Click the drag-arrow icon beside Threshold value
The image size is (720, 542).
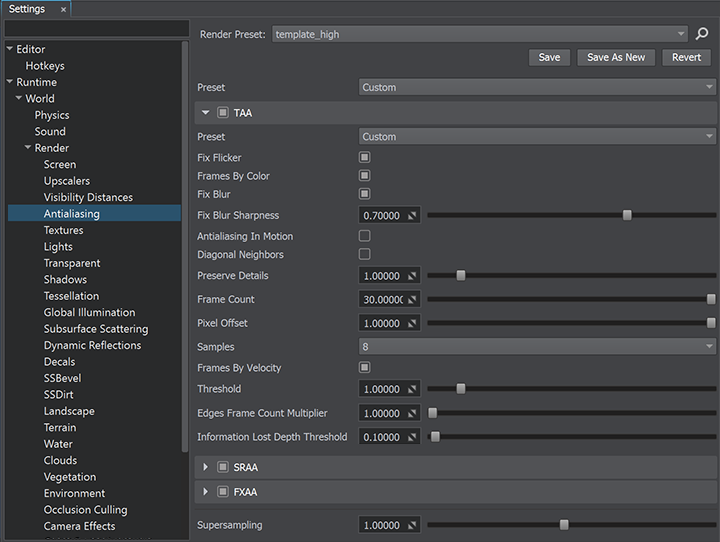[x=412, y=389]
